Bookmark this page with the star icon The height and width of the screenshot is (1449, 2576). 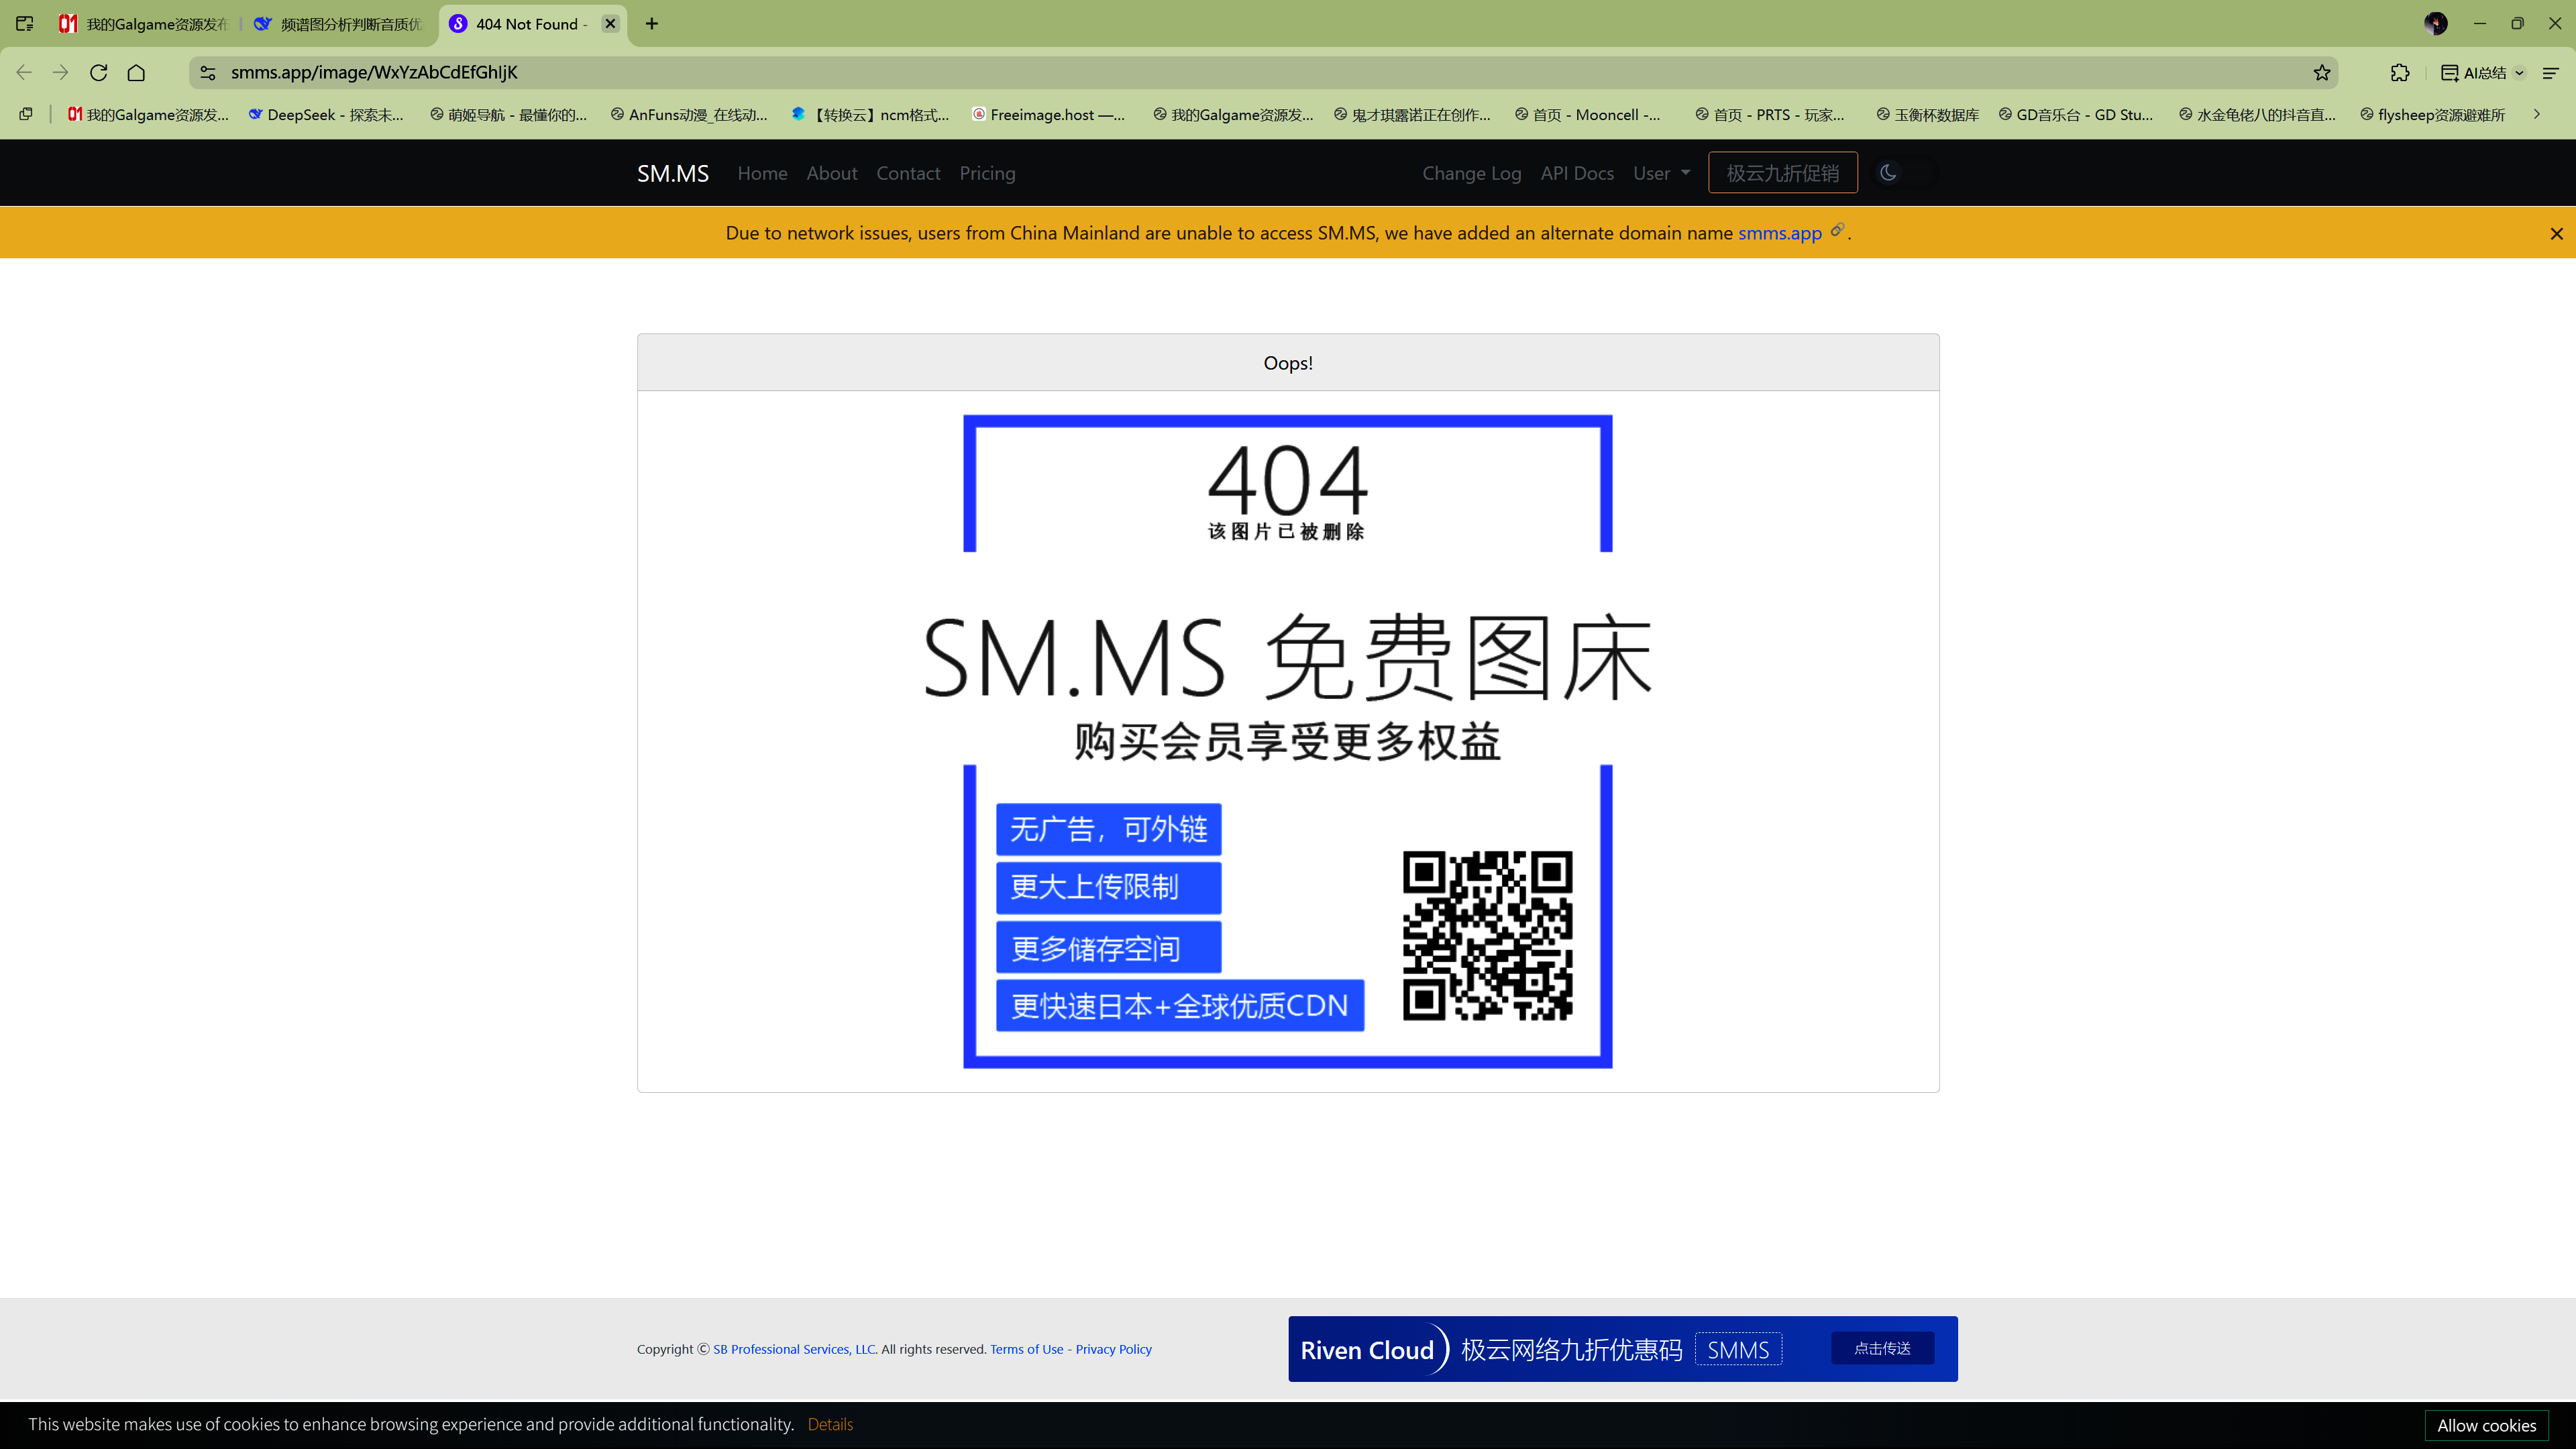[2321, 72]
